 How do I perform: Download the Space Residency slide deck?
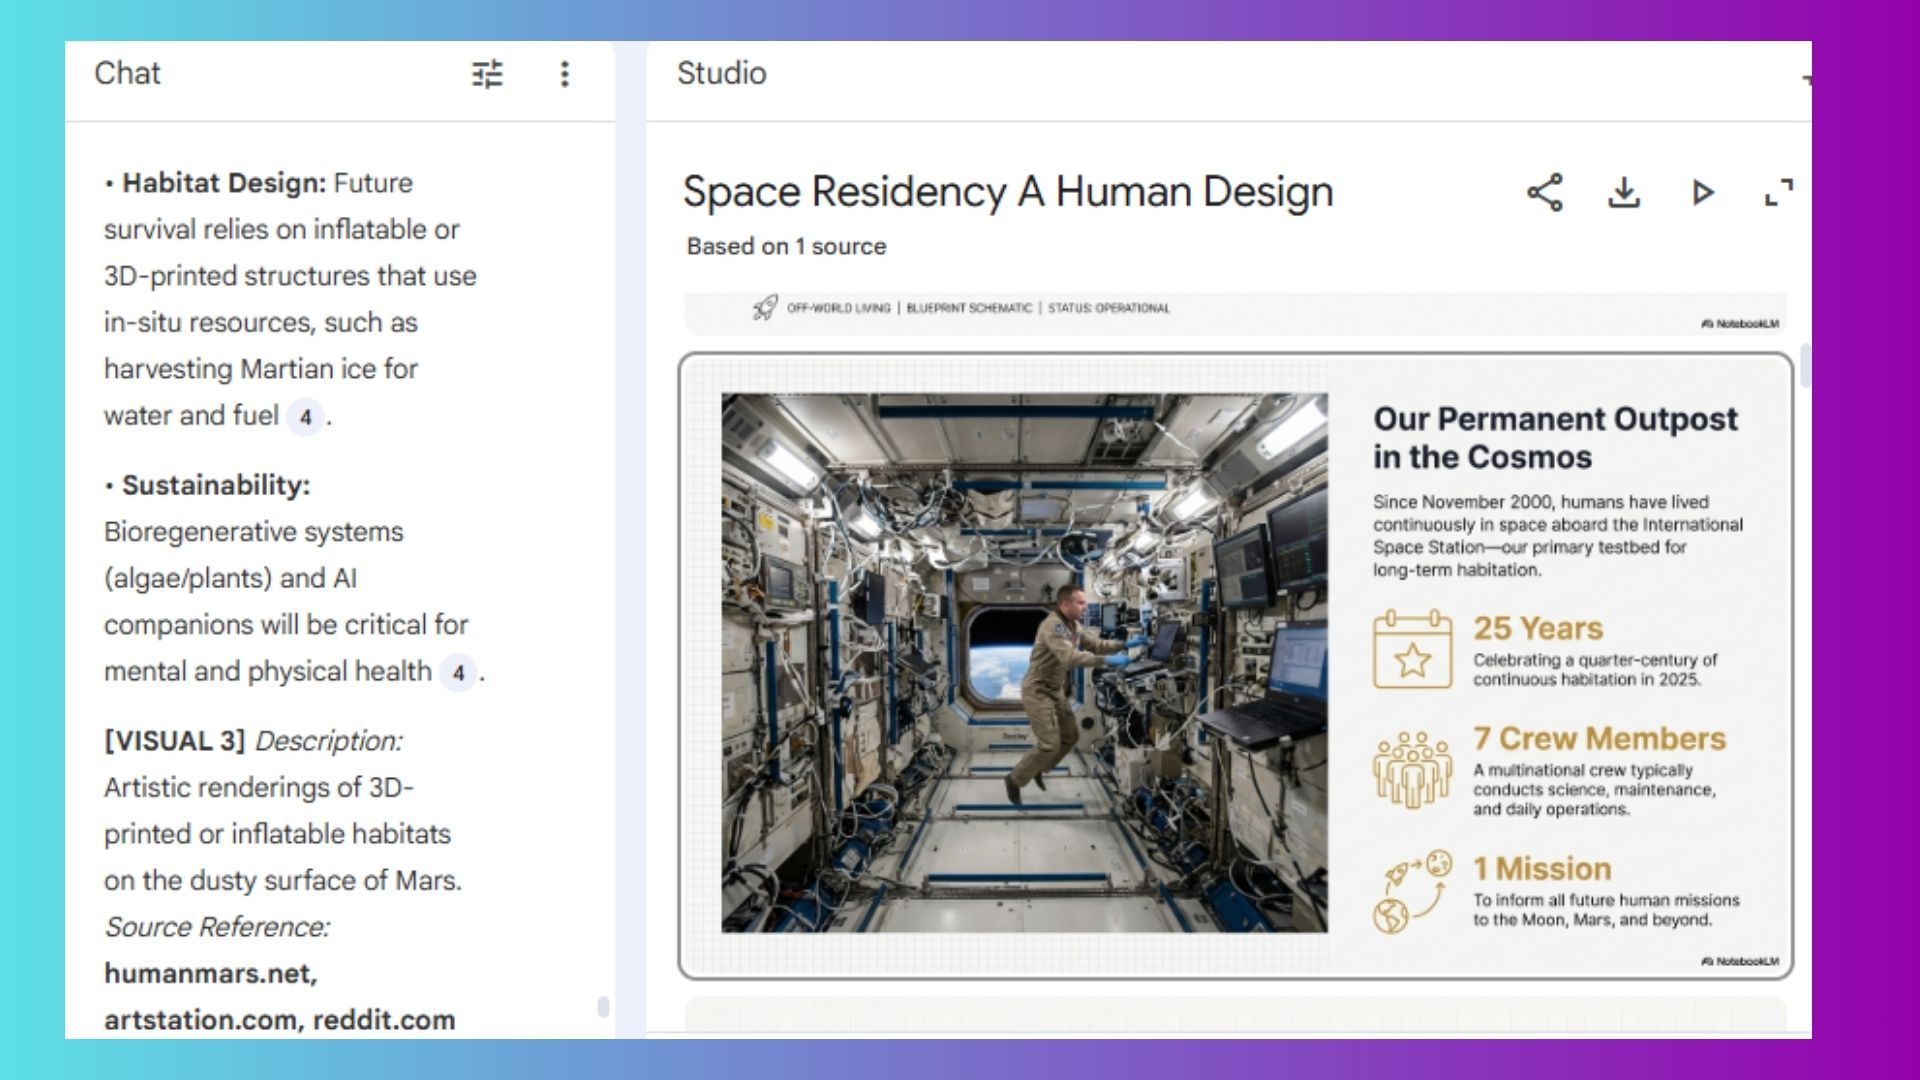[1624, 192]
